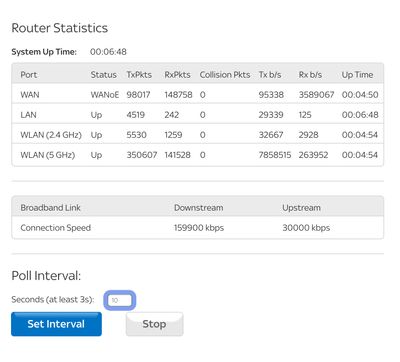Select WLAN 5 GHz Tx b/s 7858515

tap(275, 155)
